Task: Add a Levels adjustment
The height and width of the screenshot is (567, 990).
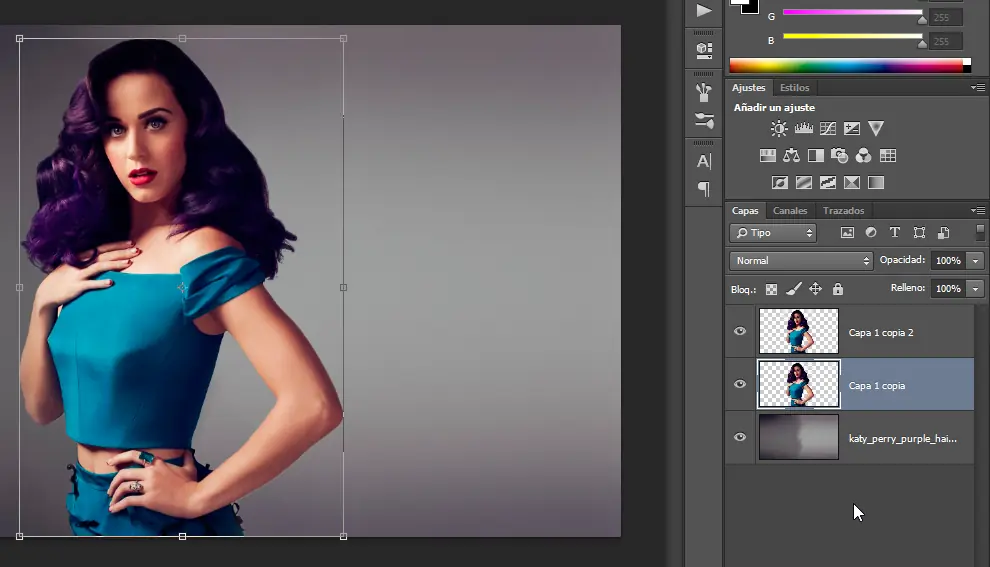Action: pyautogui.click(x=804, y=129)
